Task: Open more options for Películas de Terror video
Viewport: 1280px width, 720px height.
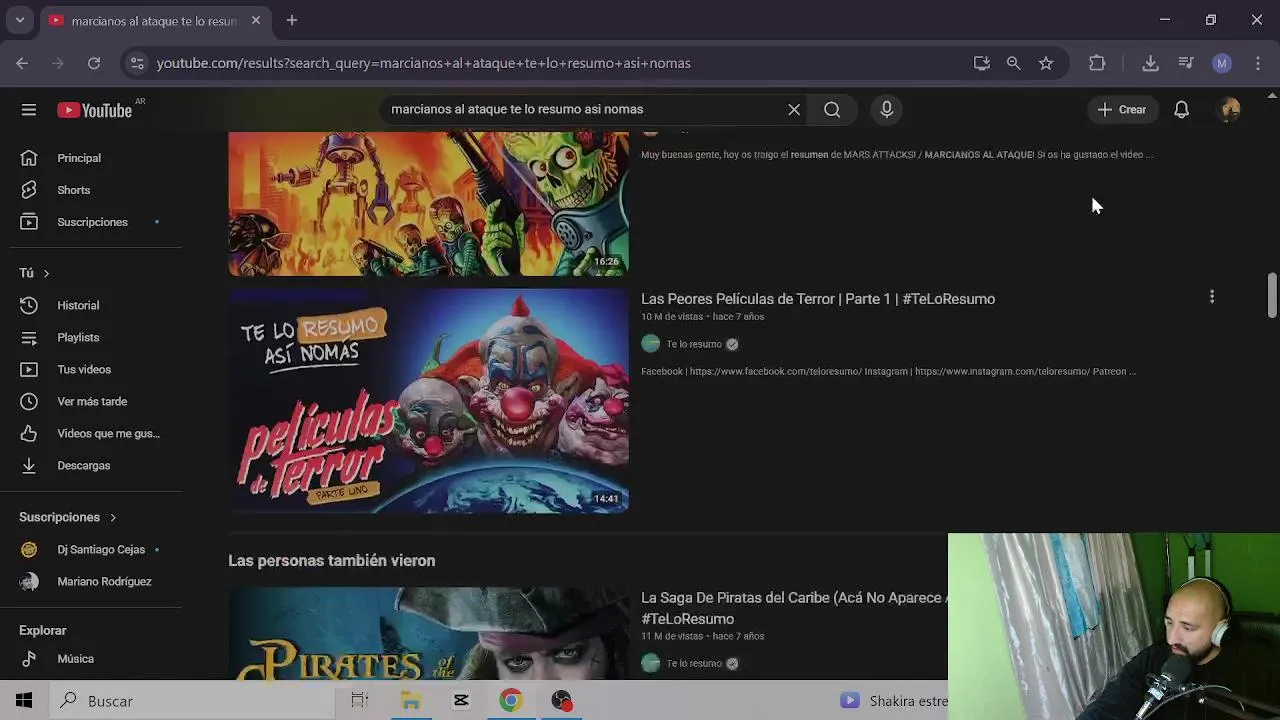Action: [1212, 297]
